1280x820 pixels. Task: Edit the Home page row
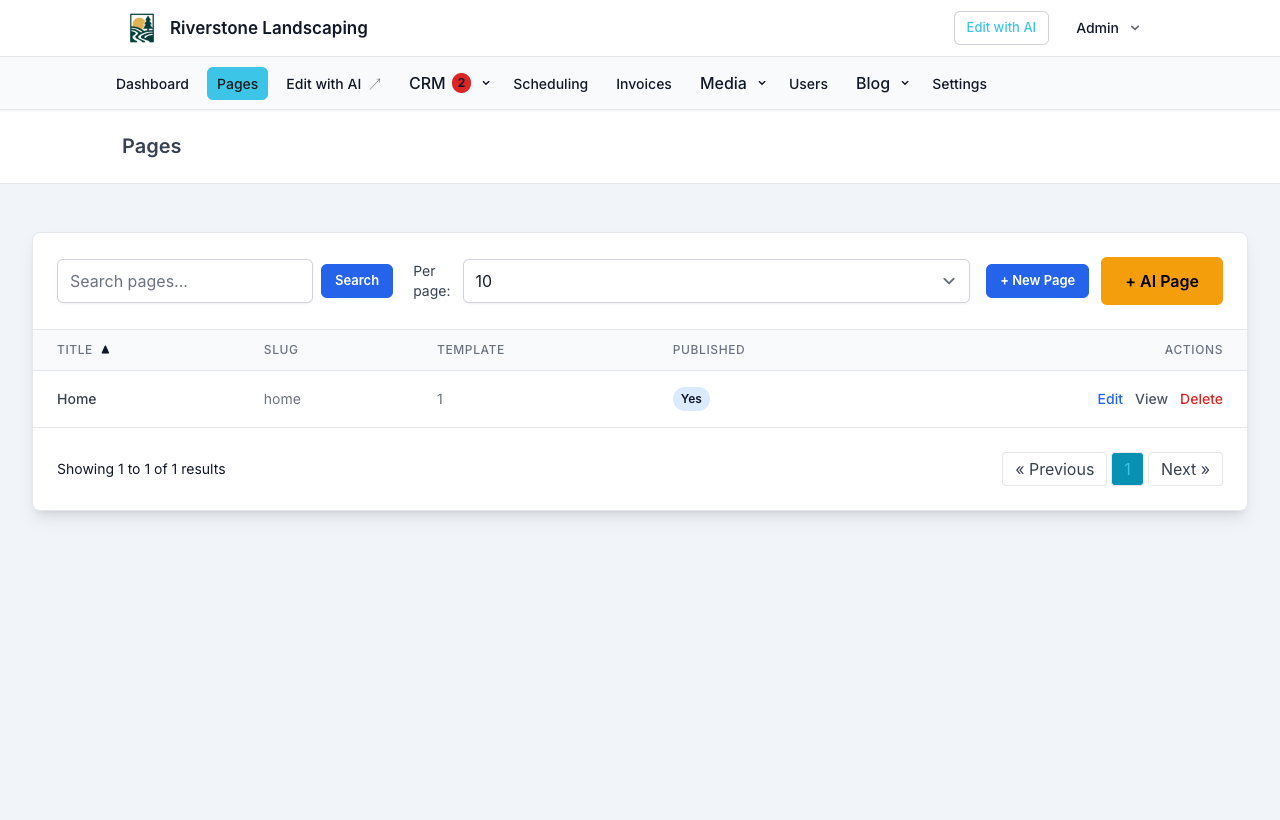(1110, 399)
